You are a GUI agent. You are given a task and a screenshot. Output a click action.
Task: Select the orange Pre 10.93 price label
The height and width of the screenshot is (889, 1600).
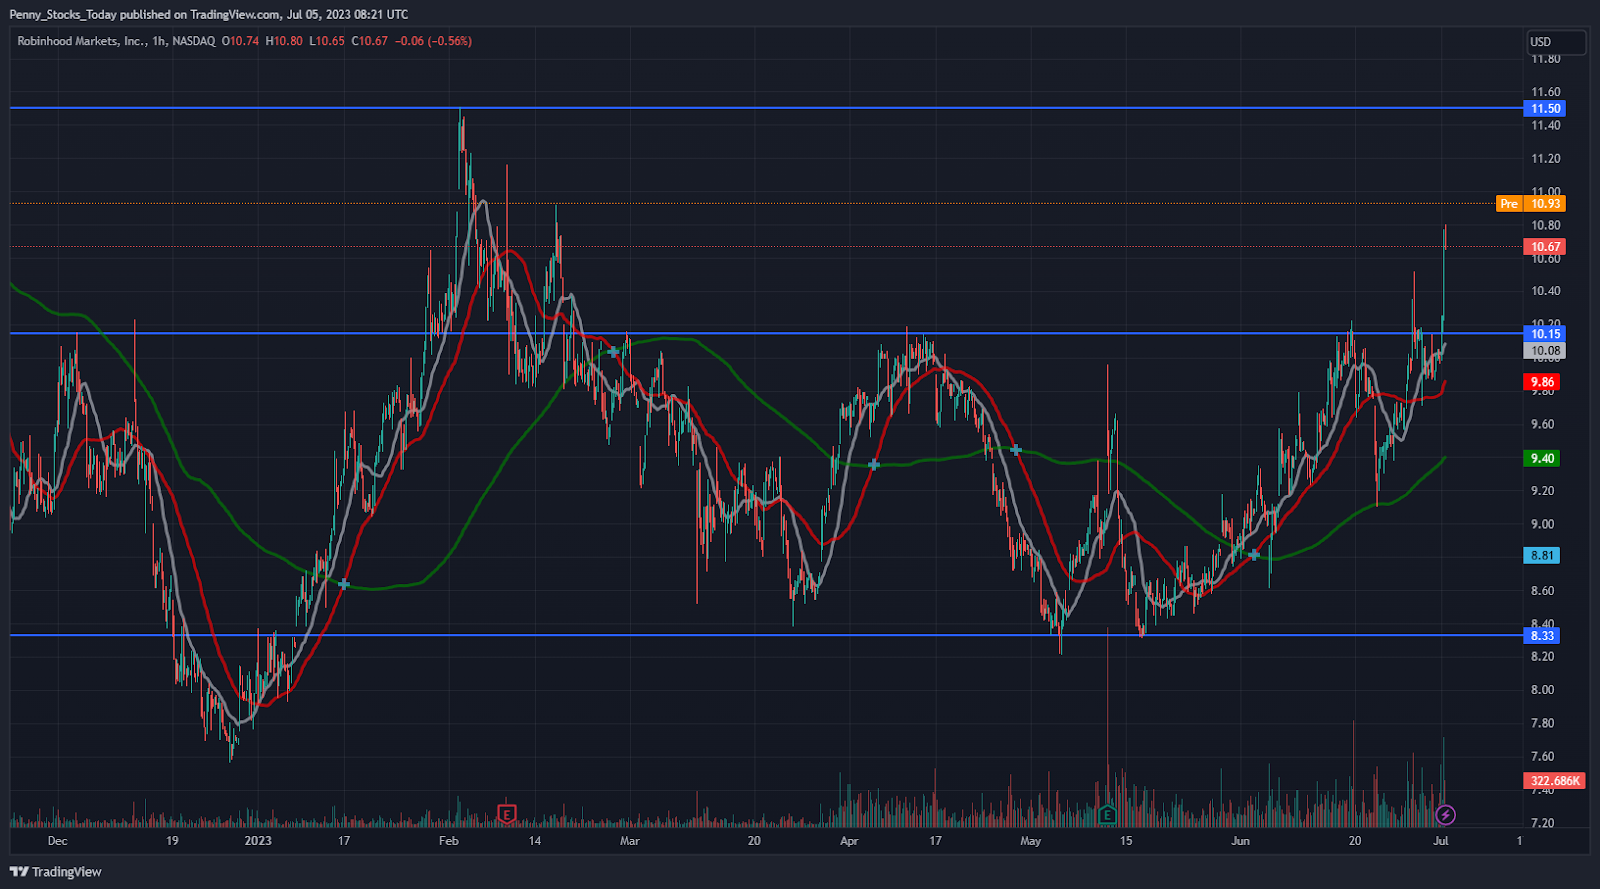[1531, 204]
